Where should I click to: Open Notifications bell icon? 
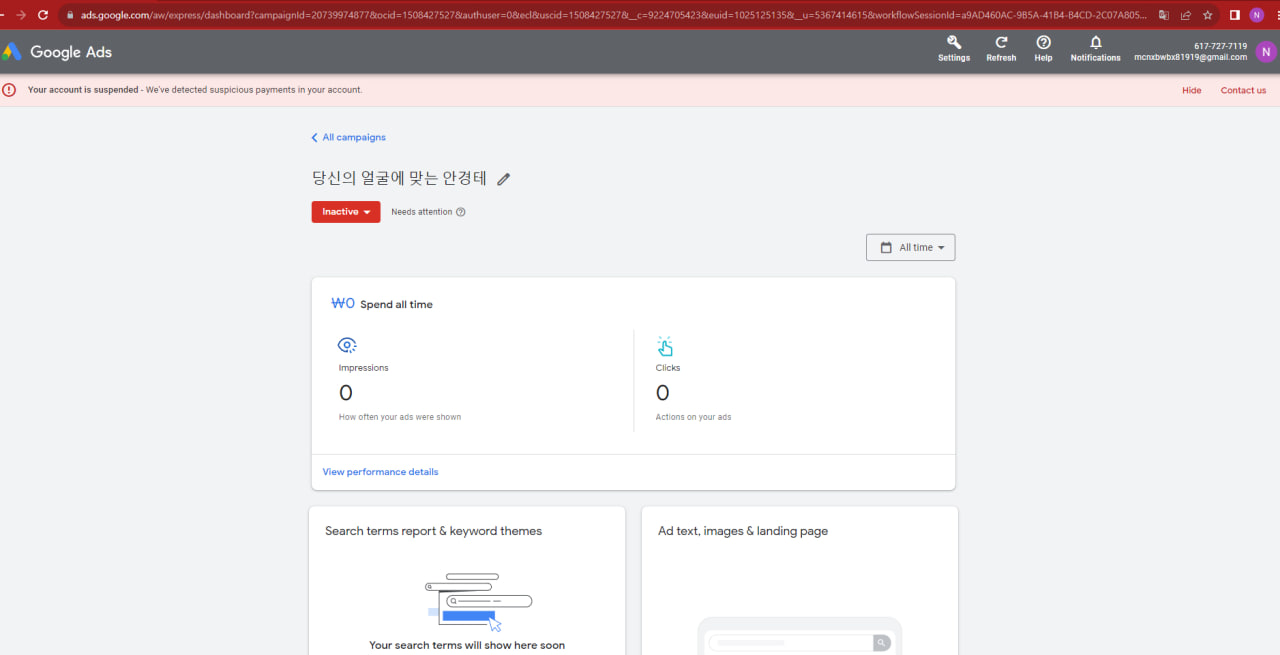pyautogui.click(x=1095, y=43)
